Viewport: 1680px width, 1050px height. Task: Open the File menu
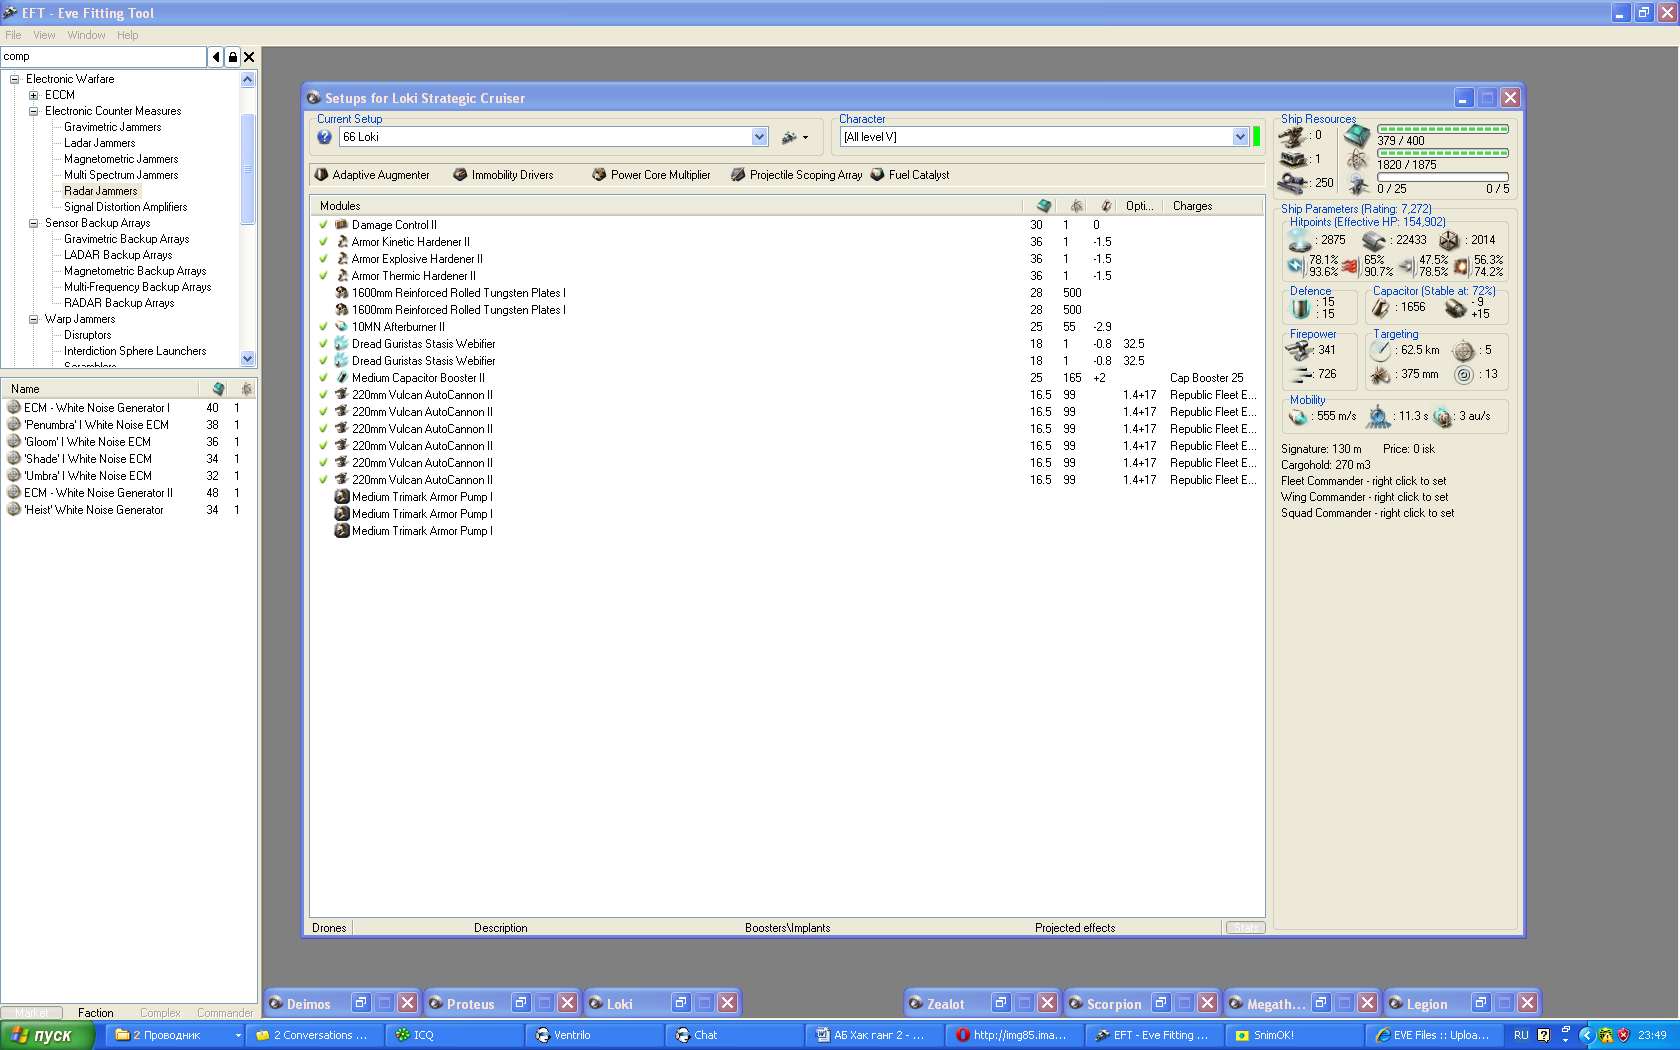[13, 35]
